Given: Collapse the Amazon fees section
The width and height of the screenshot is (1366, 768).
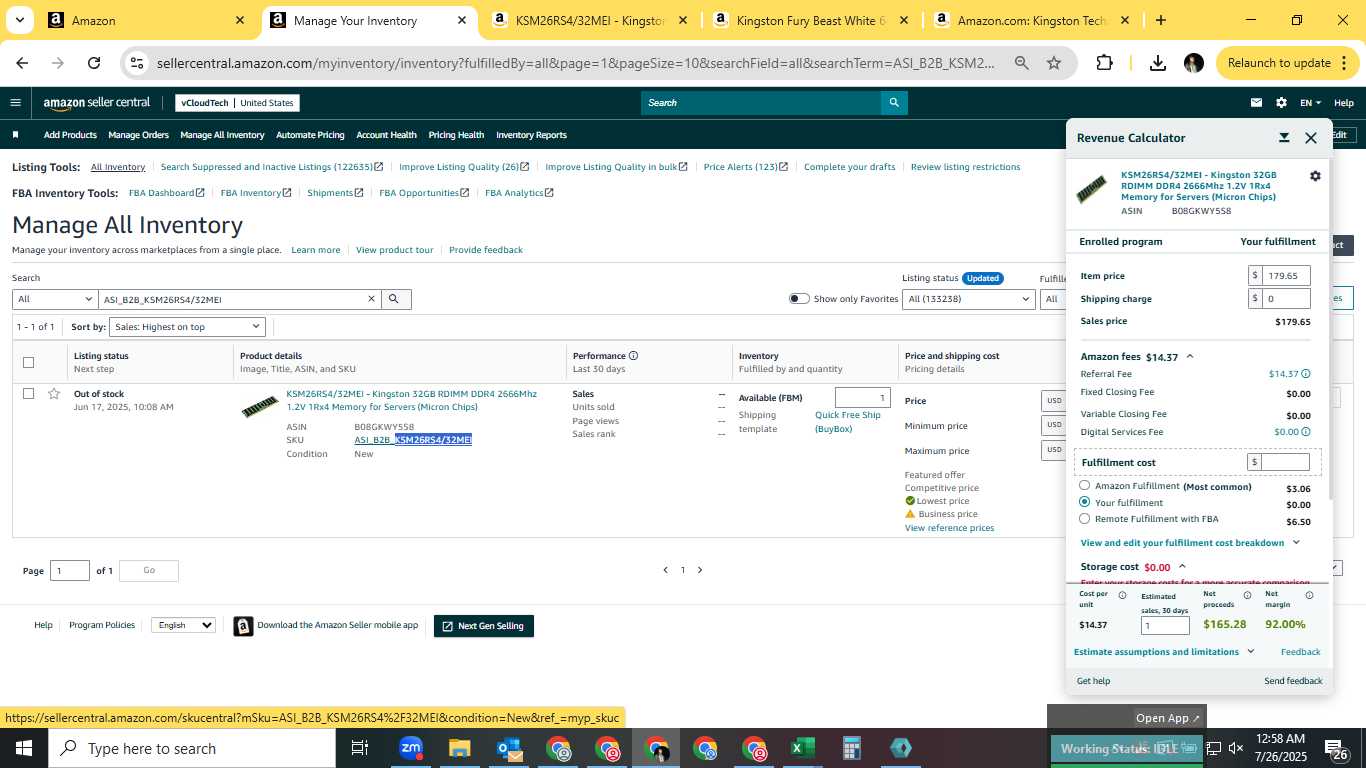Looking at the screenshot, I should pos(1189,356).
